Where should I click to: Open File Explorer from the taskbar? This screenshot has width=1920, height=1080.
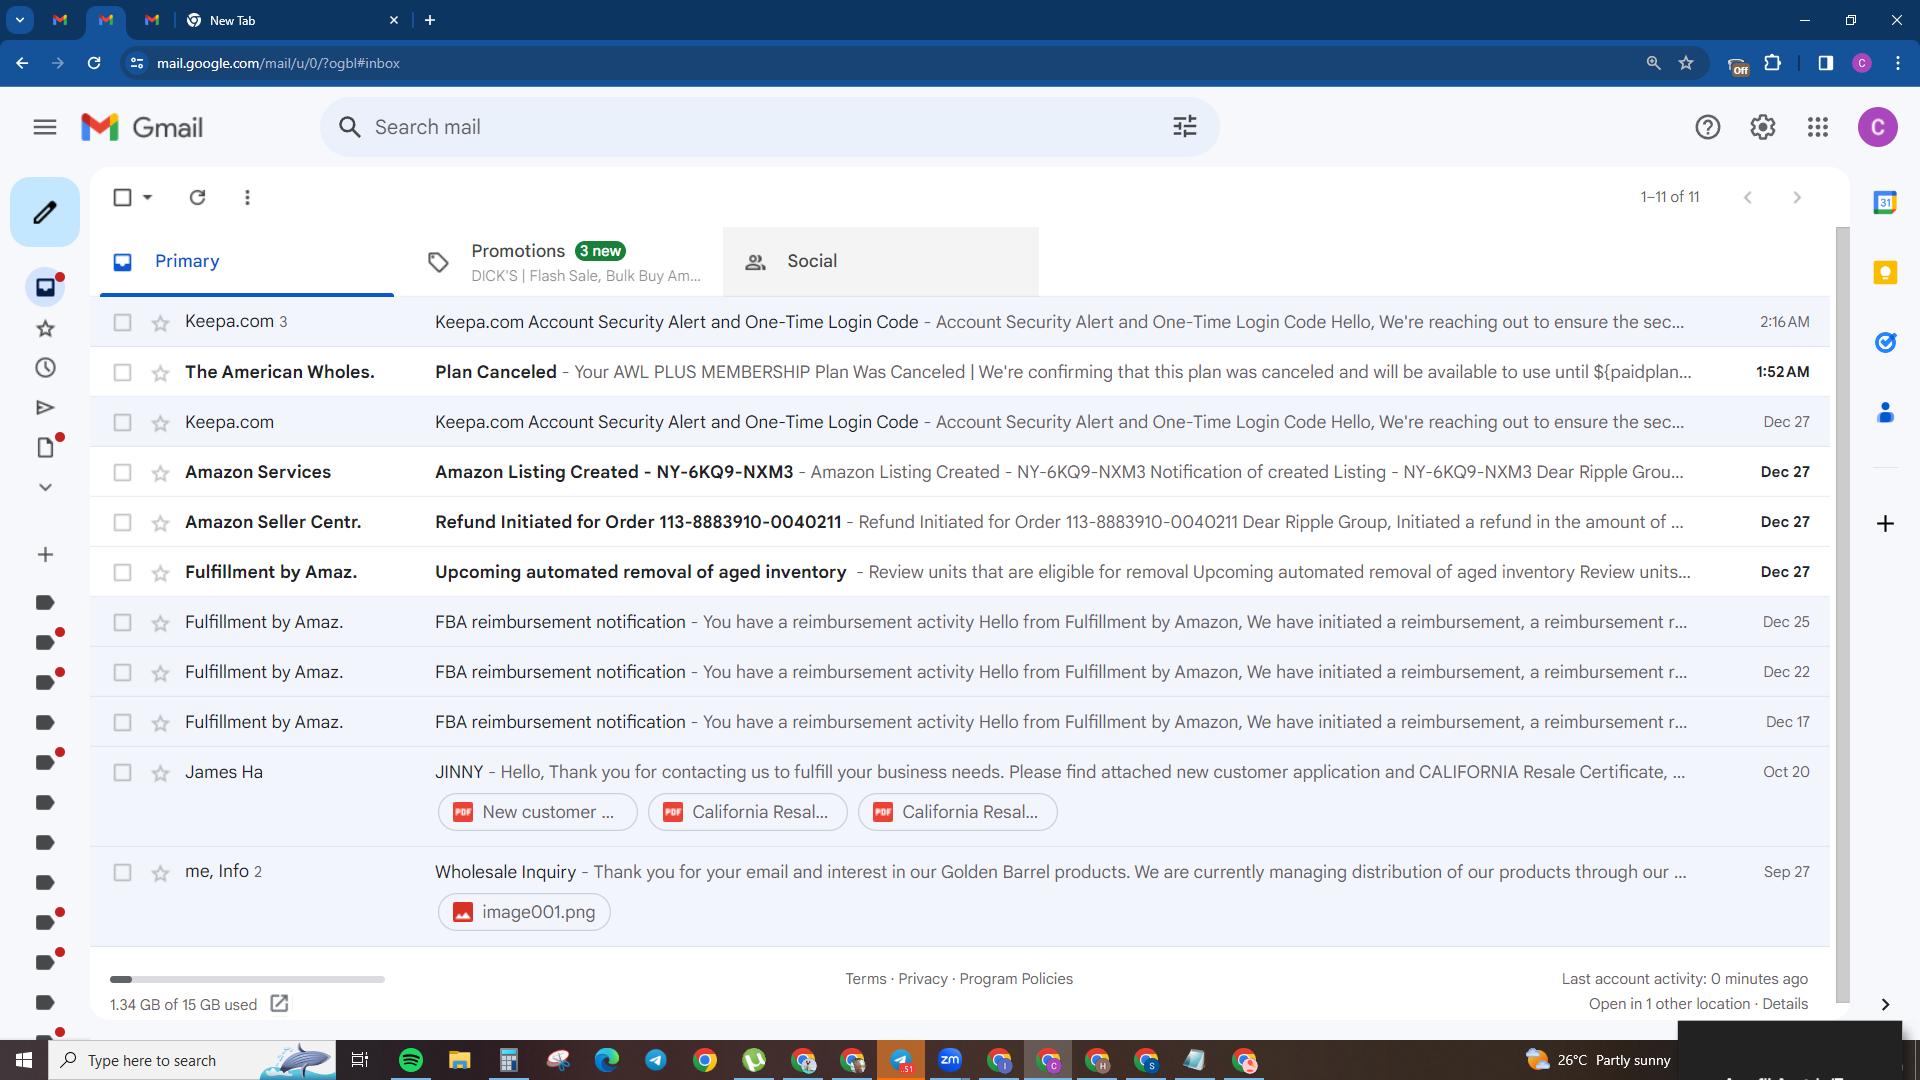click(460, 1060)
